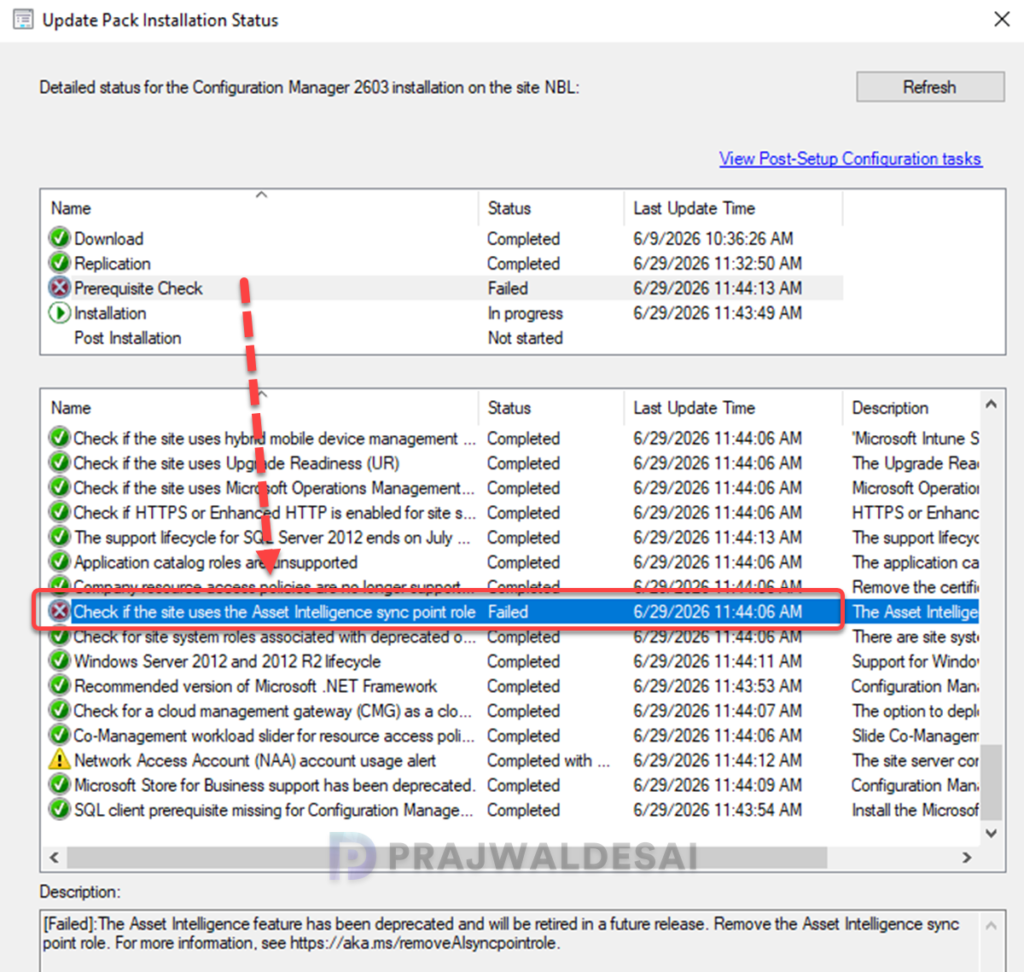Click left arrow of horizontal scrollbar
Screen dimensions: 1024x972
[x=54, y=858]
